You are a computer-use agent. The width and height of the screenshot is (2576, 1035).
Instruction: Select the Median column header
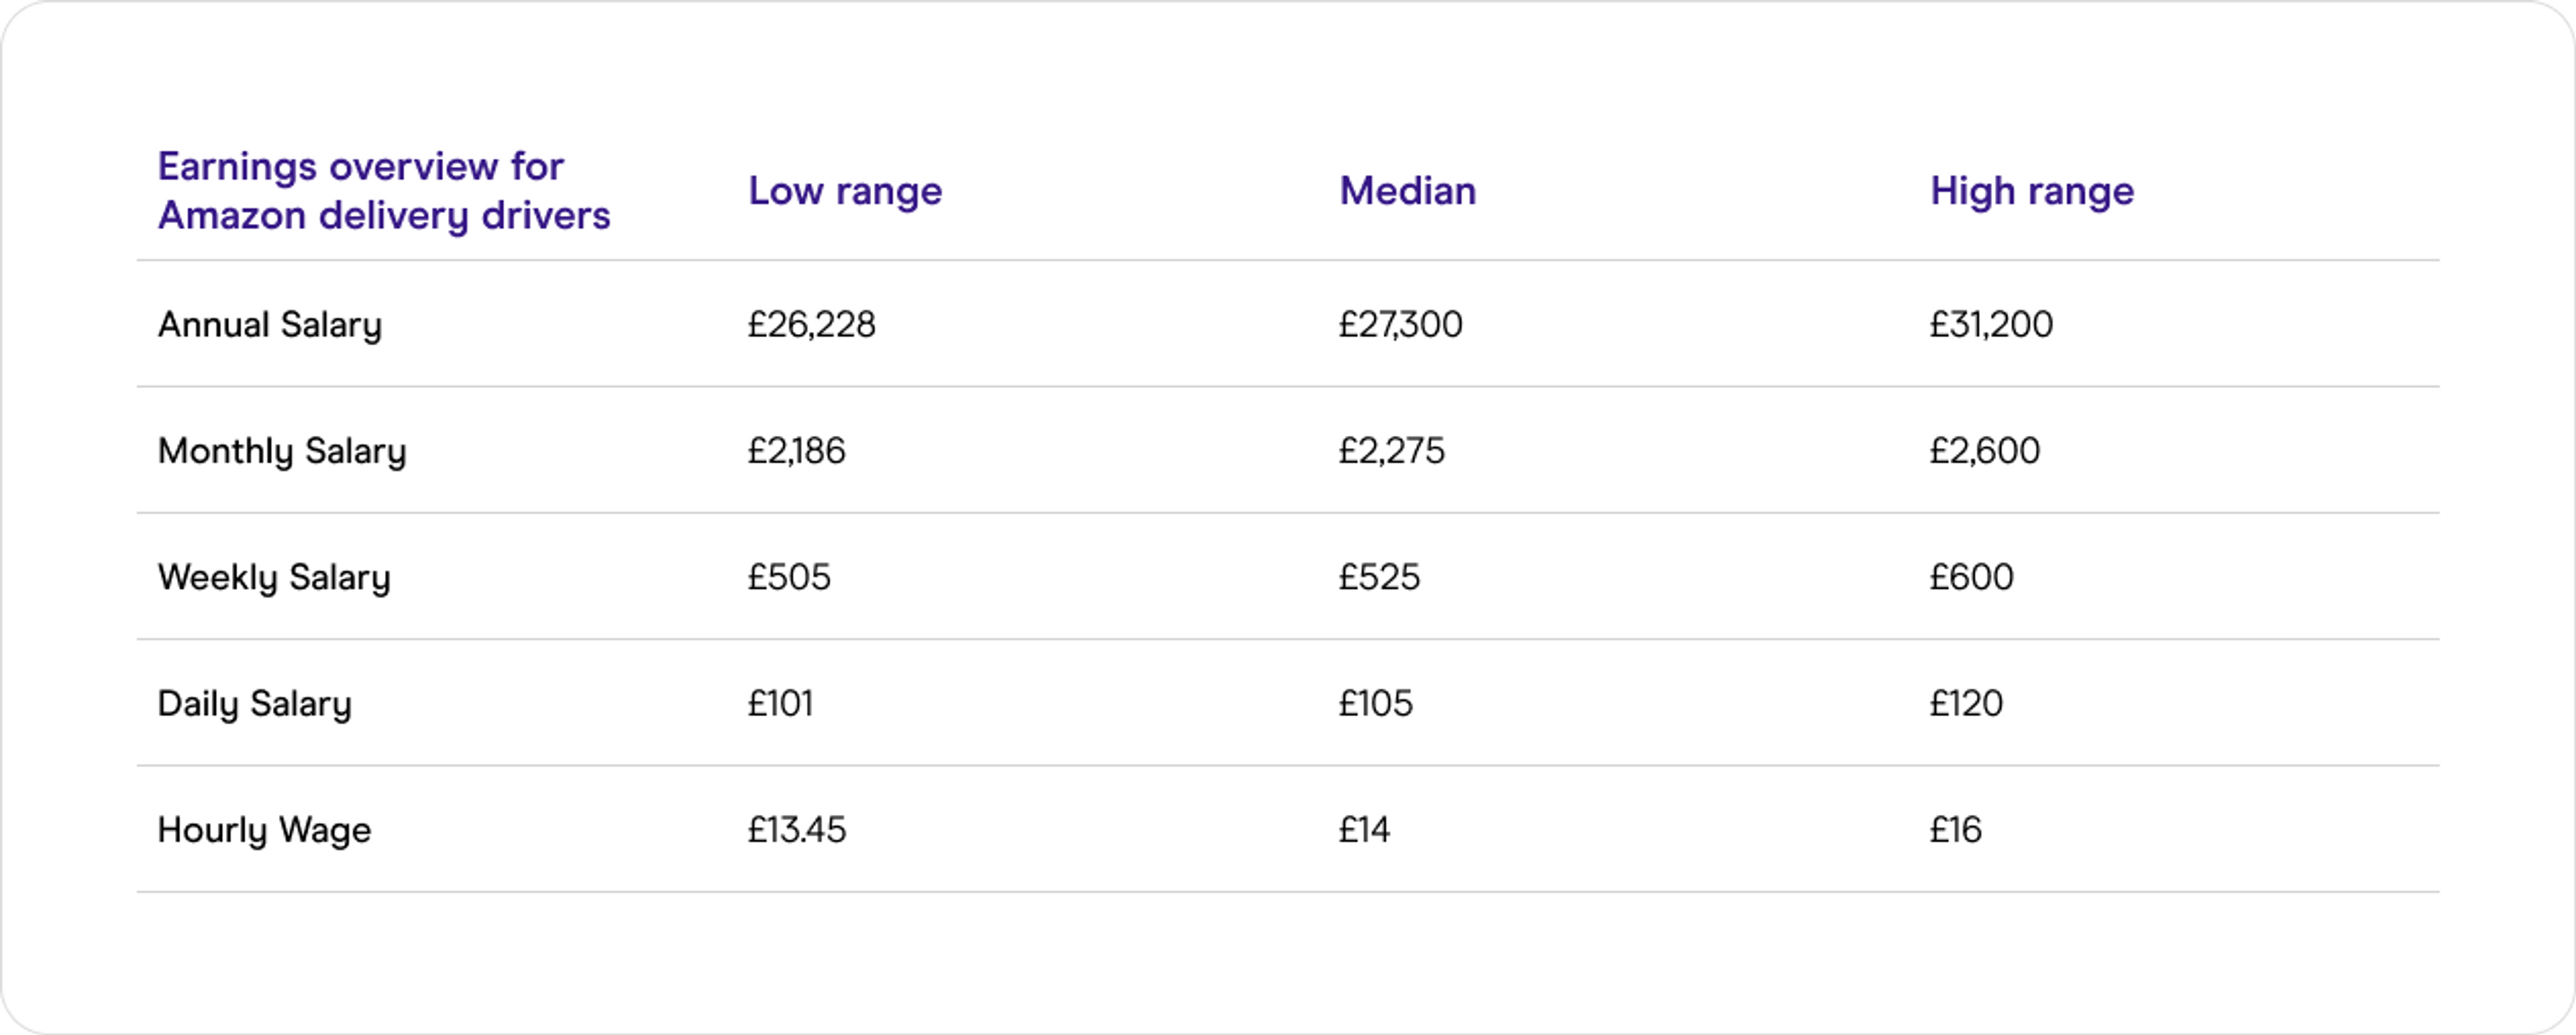coord(1407,191)
